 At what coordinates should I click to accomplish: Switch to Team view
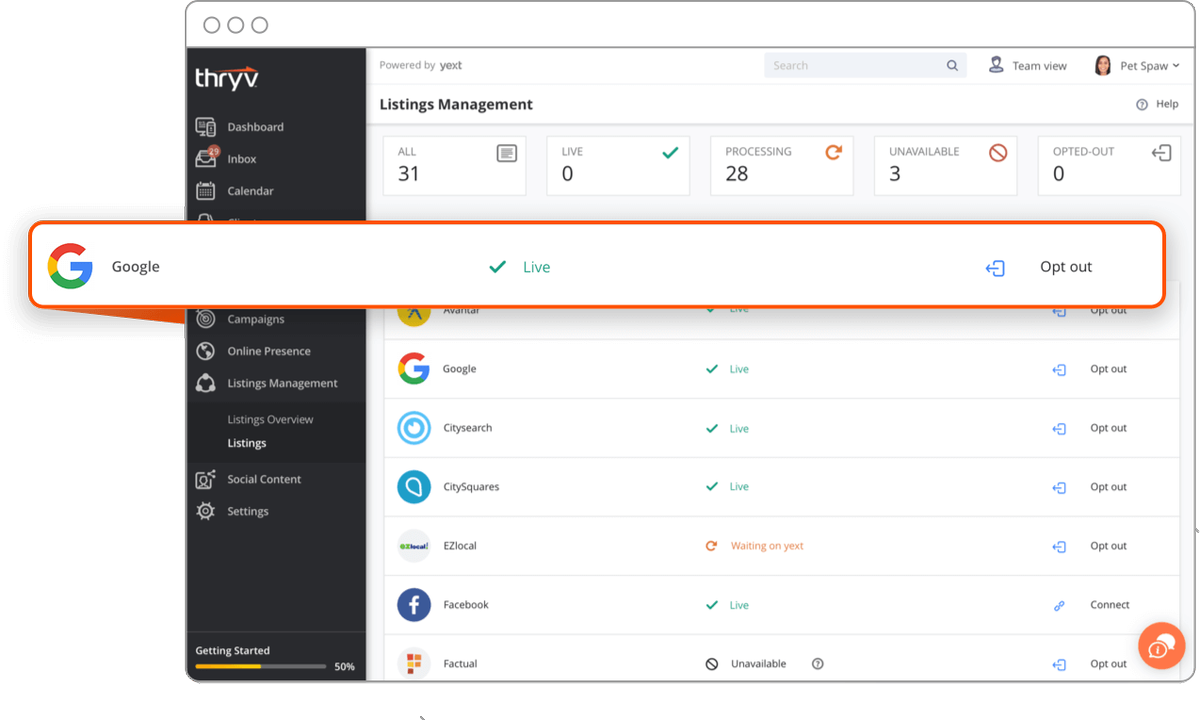click(1027, 66)
